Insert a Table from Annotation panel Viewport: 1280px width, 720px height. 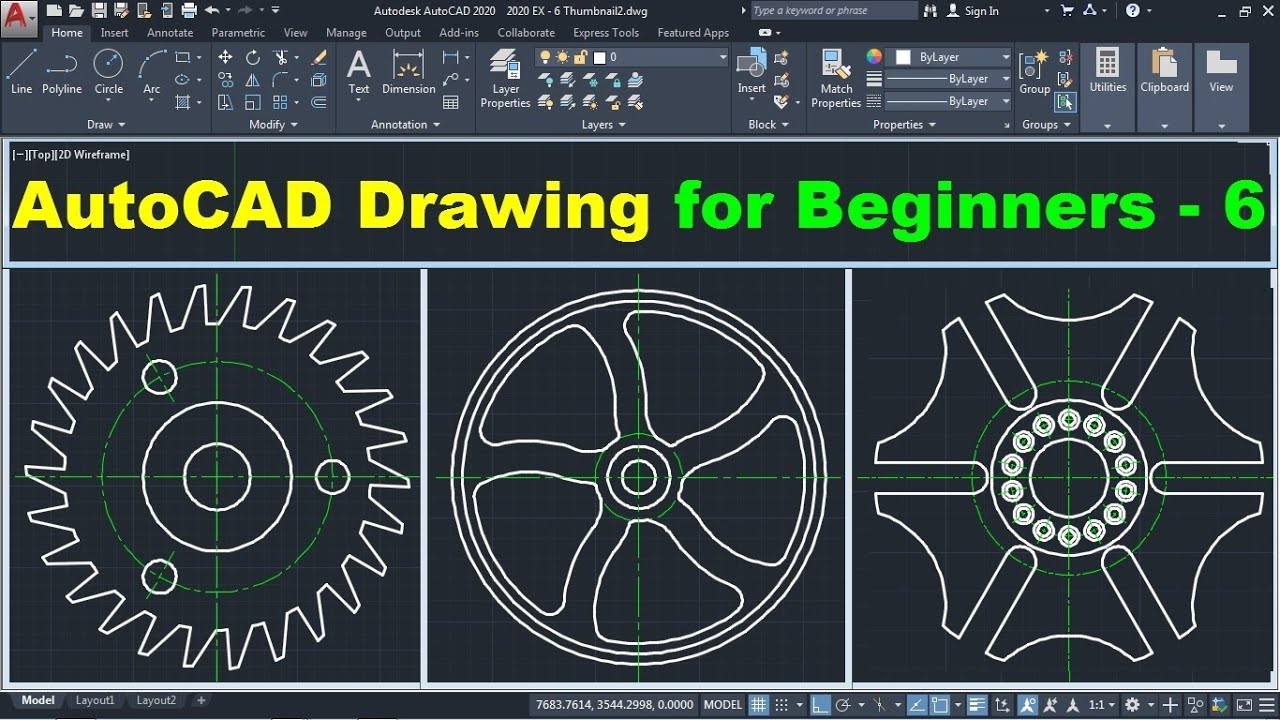[451, 102]
